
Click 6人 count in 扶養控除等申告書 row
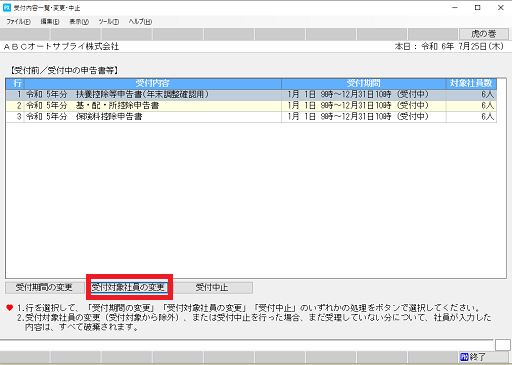pos(471,94)
